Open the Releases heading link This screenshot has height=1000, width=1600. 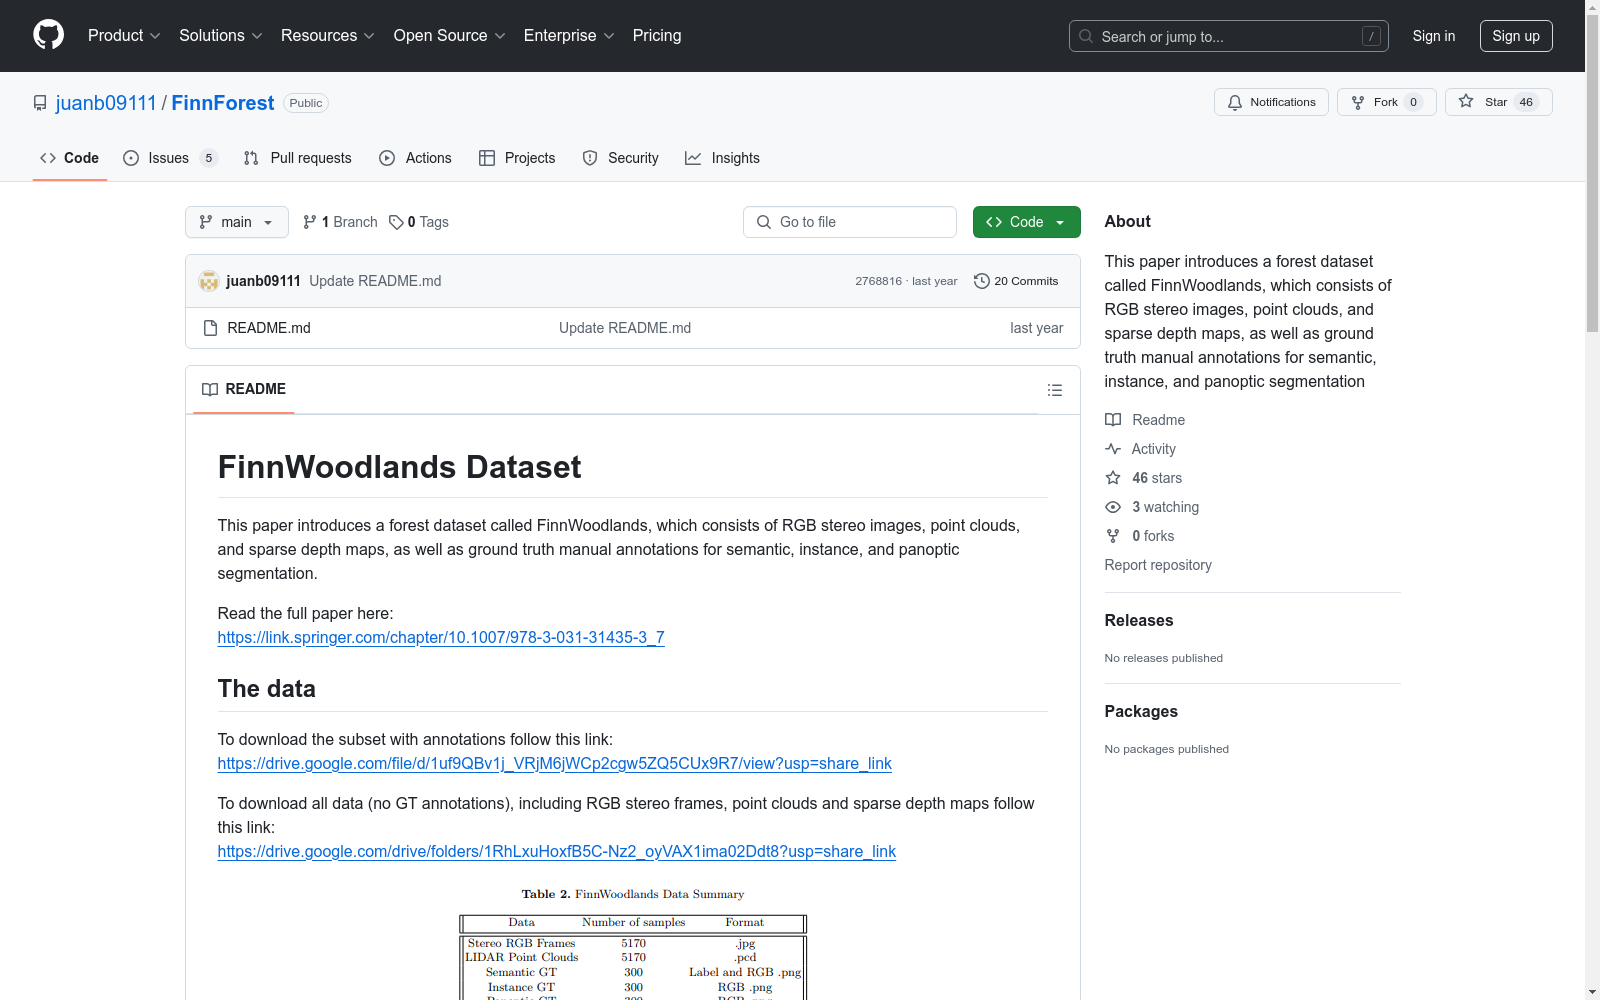(x=1139, y=620)
